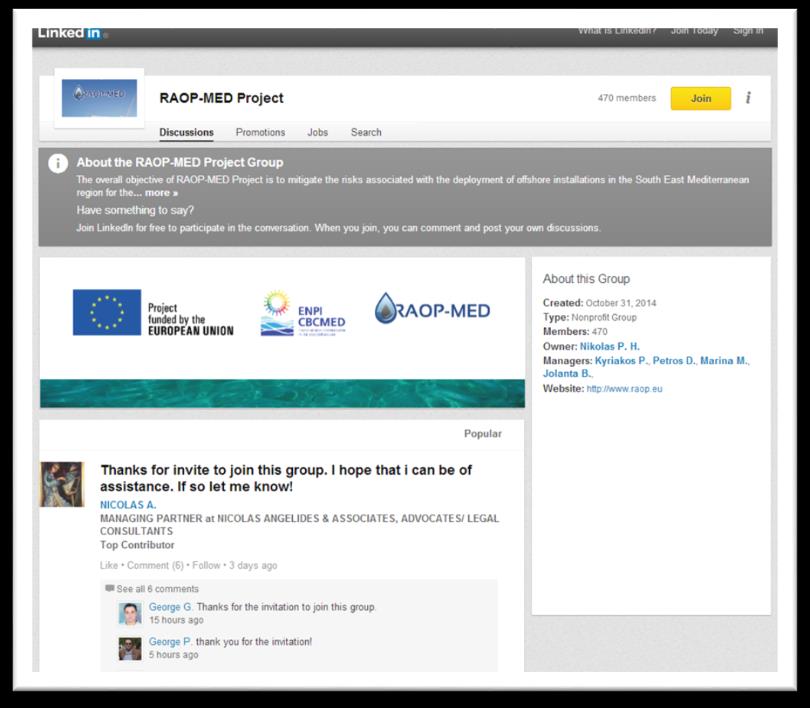Click "About the RAOP-MED Project Group" heading
The width and height of the screenshot is (810, 708).
(x=180, y=163)
